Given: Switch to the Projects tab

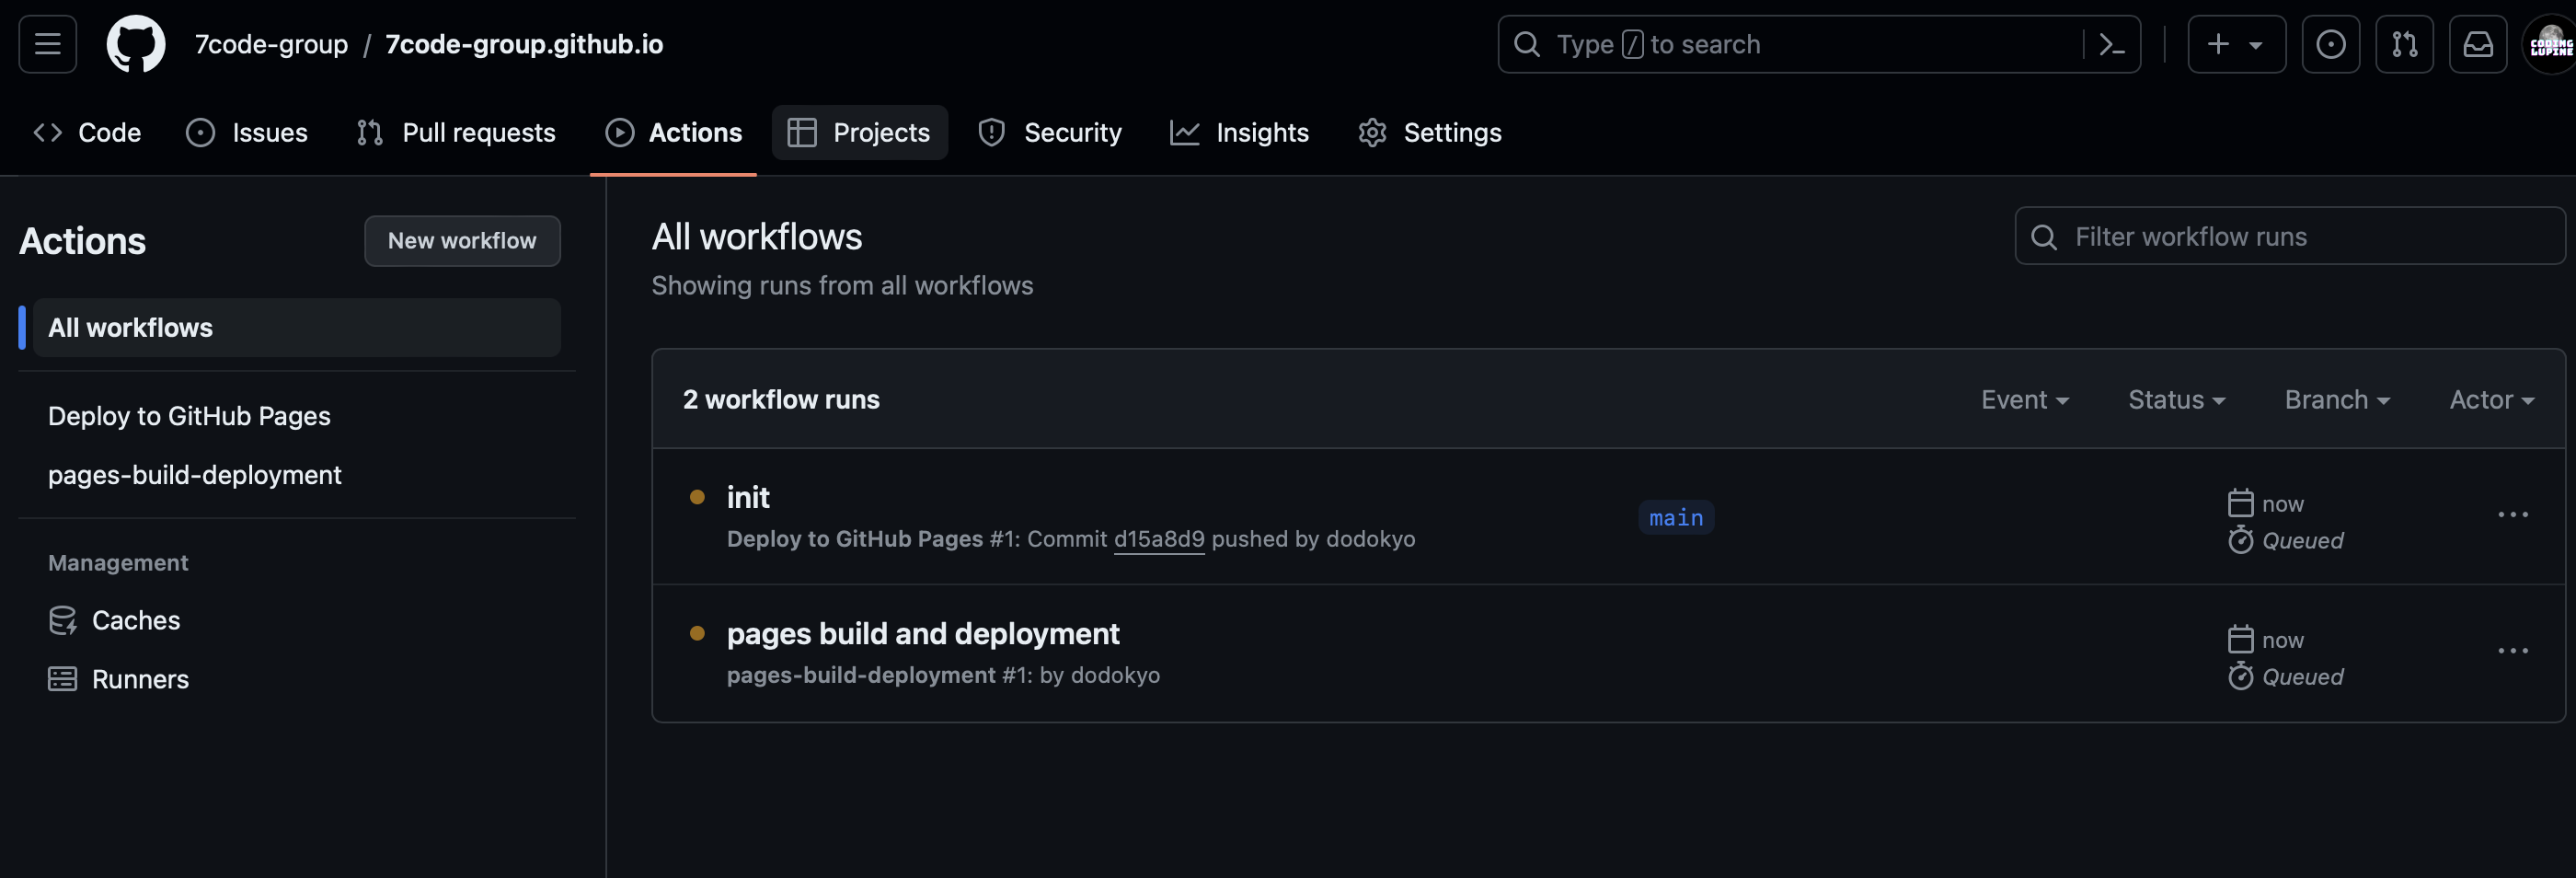Looking at the screenshot, I should [859, 132].
